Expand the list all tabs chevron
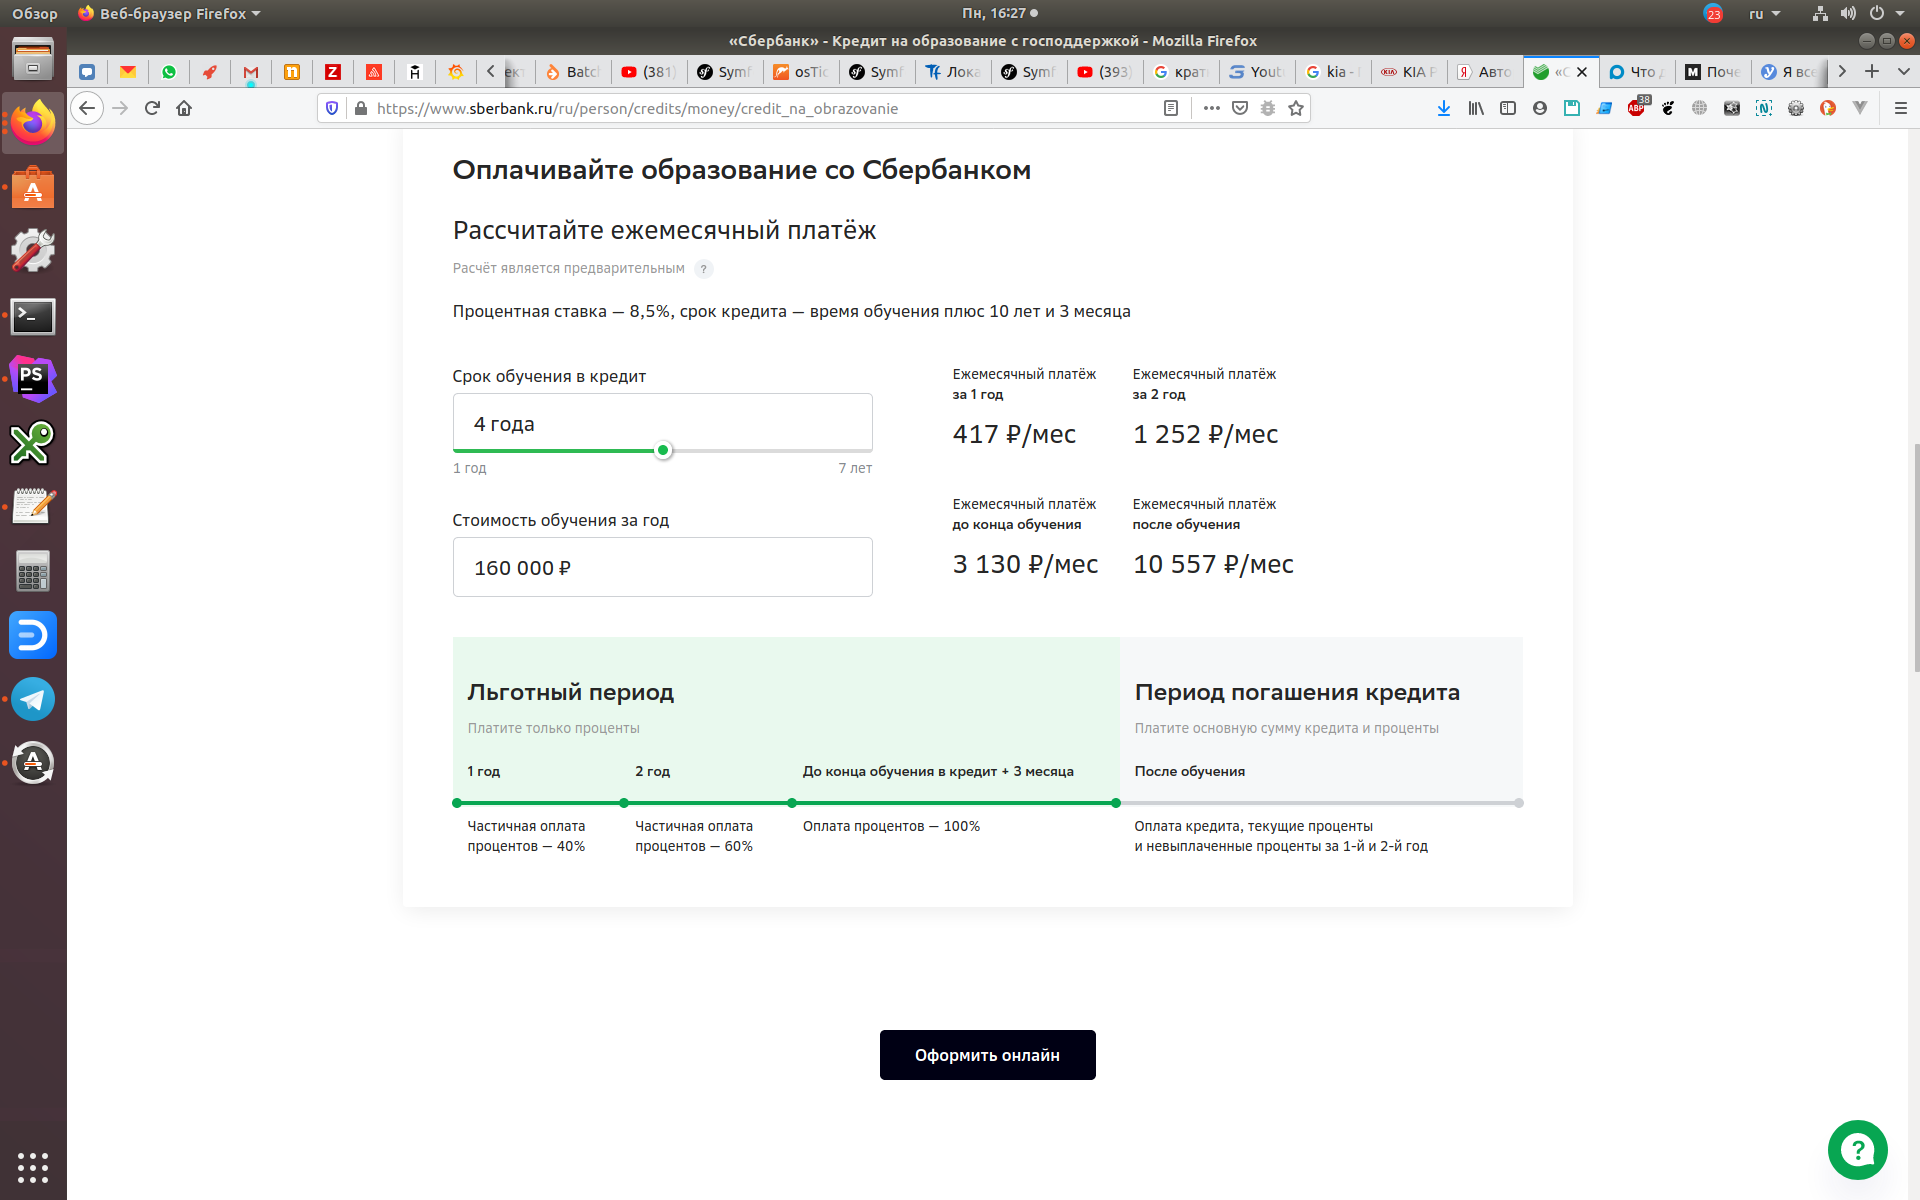 pyautogui.click(x=1903, y=72)
